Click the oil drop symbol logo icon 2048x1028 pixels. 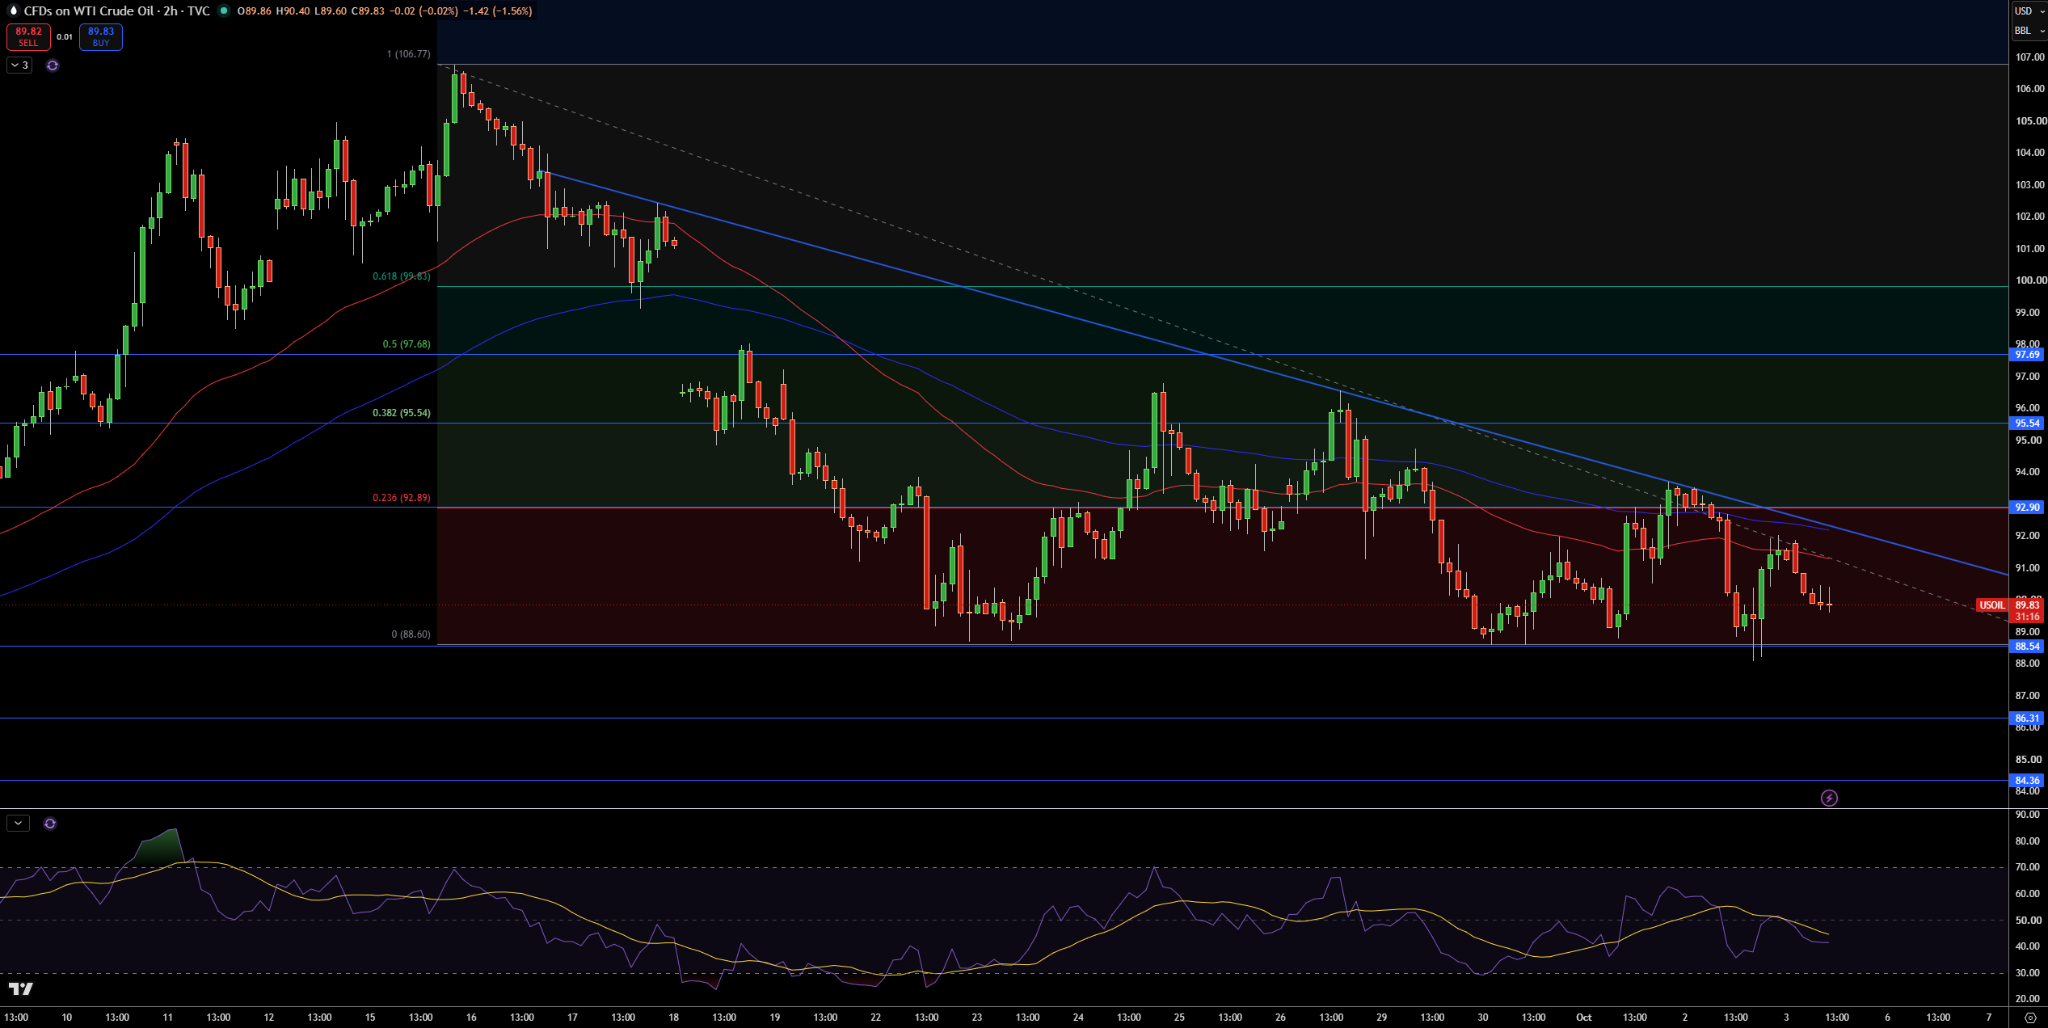coord(12,11)
